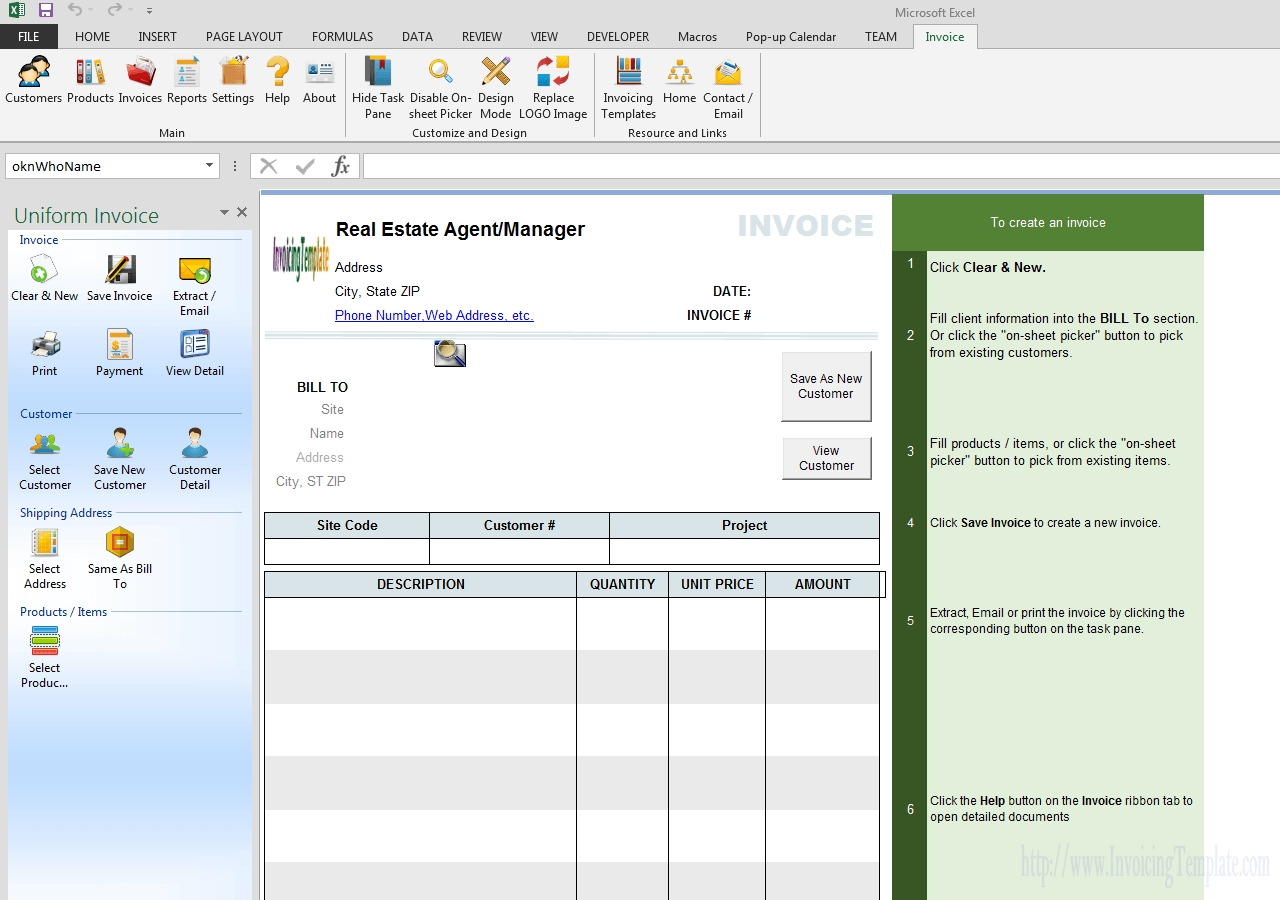Switch to the INSERT tab

(157, 36)
